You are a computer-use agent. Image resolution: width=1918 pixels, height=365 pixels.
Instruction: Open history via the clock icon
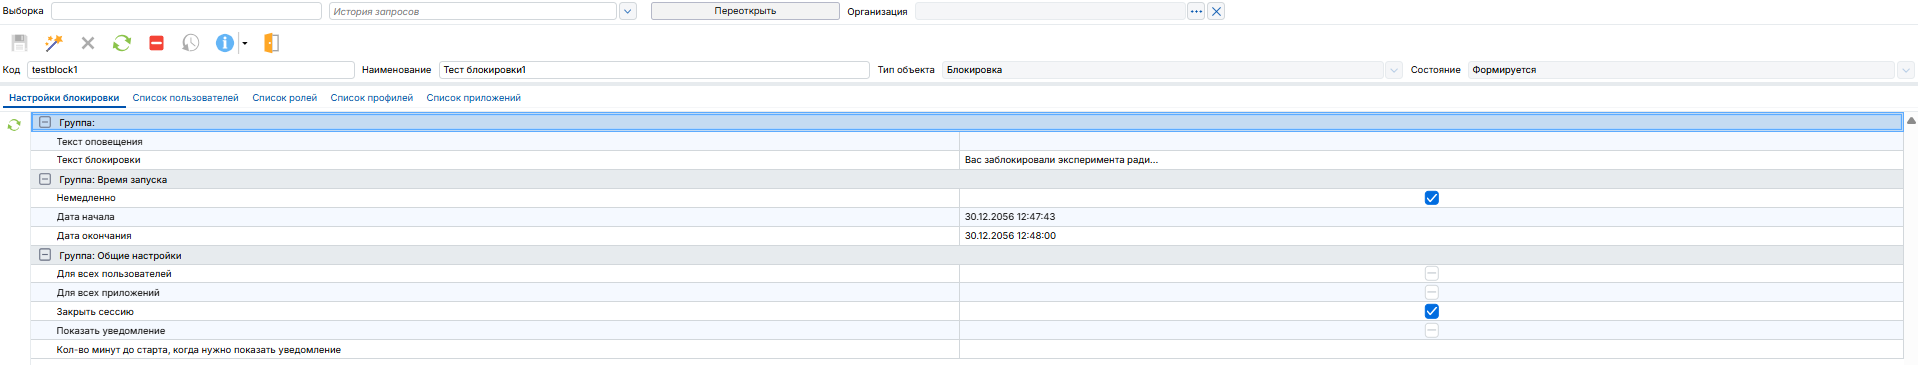click(190, 43)
